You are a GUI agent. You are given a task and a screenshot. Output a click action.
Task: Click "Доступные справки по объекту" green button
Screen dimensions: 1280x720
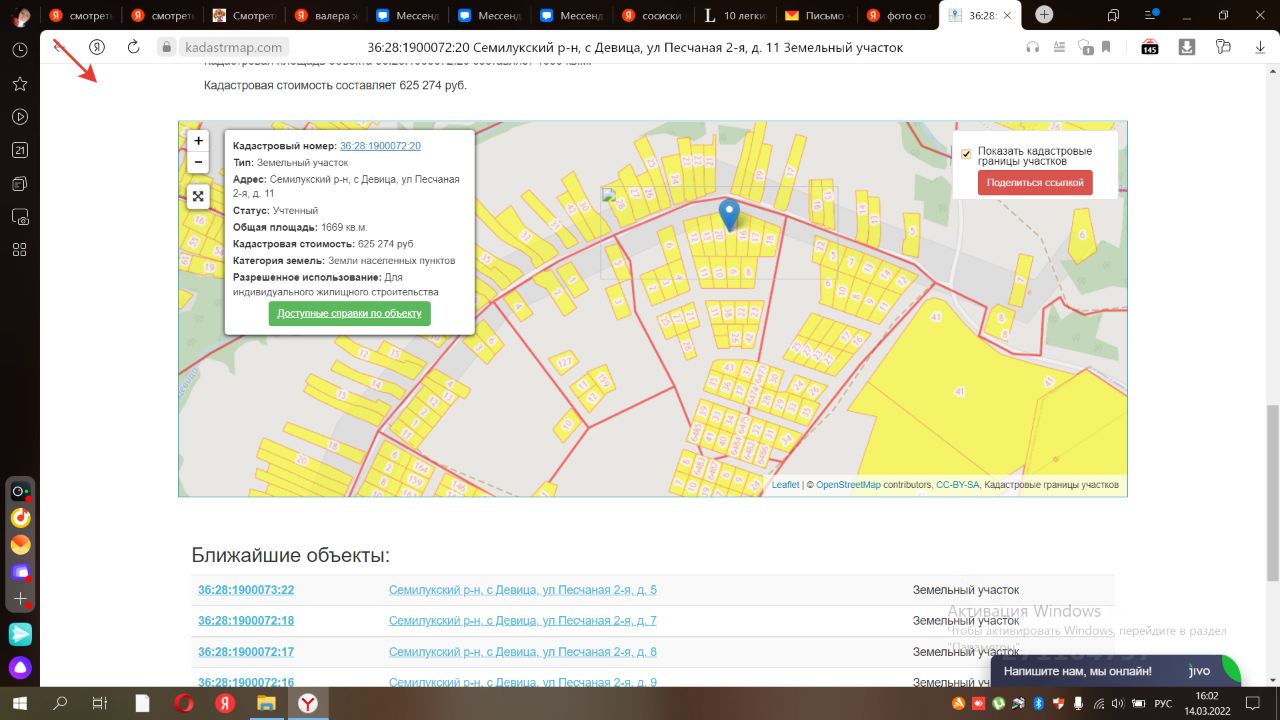(x=349, y=313)
